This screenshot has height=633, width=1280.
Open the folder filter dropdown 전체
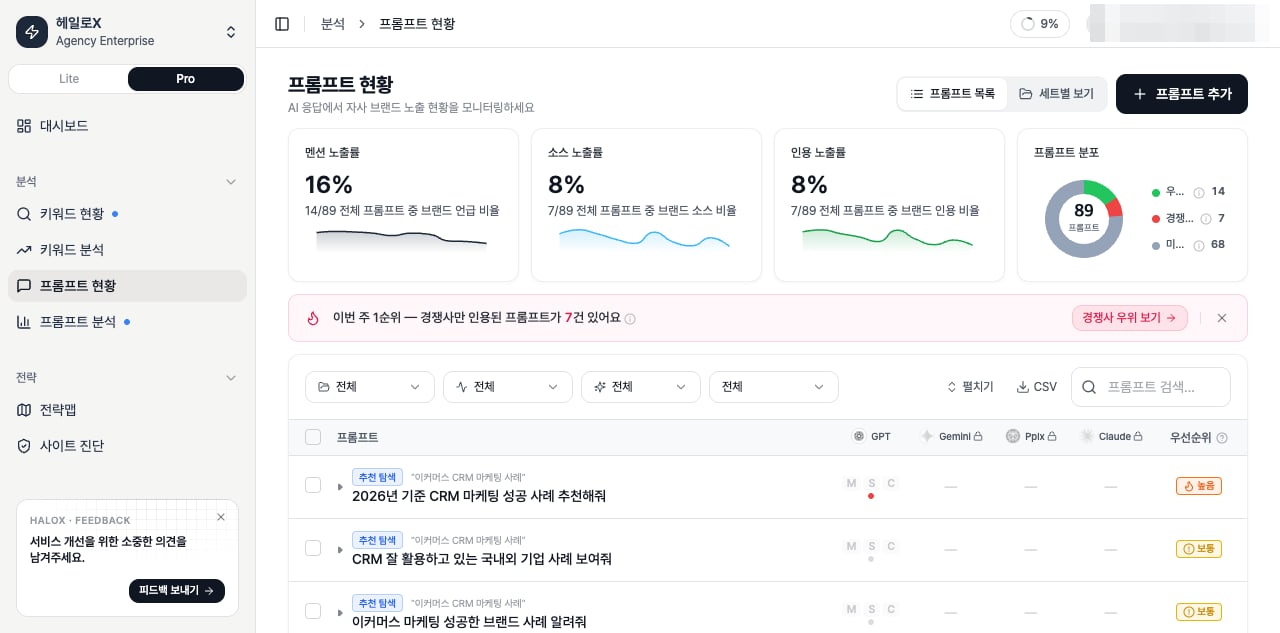(x=370, y=387)
